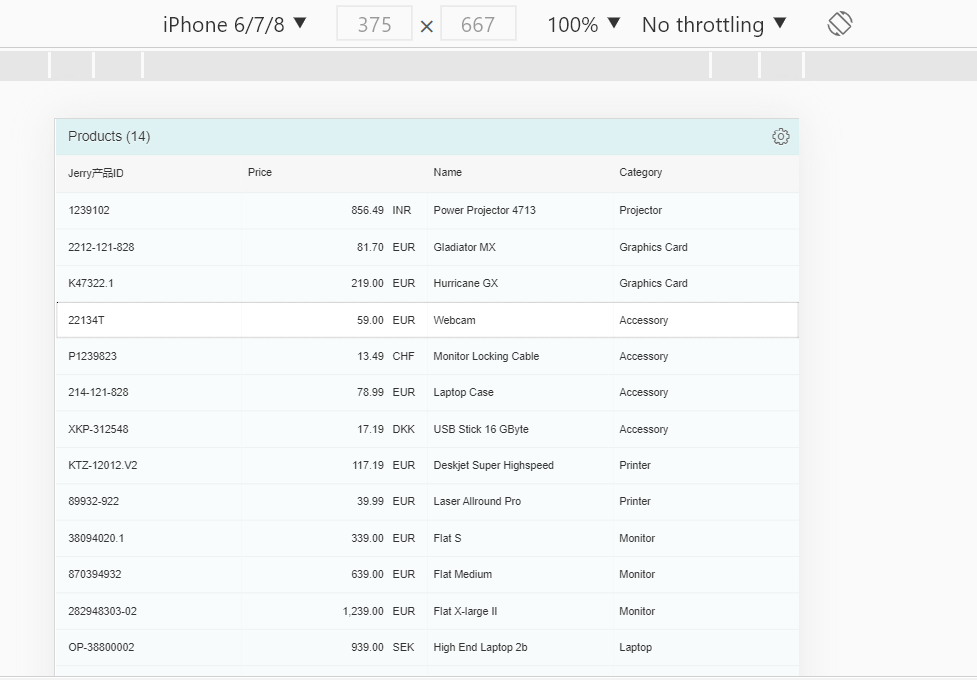
Task: Click price 117.19 EUR
Action: [x=383, y=466]
